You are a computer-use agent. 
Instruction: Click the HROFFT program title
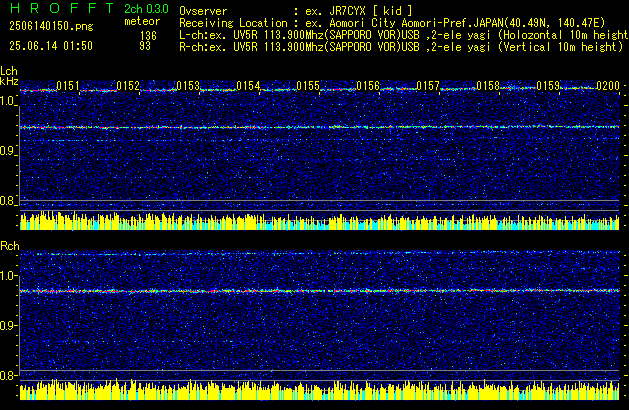click(x=62, y=8)
